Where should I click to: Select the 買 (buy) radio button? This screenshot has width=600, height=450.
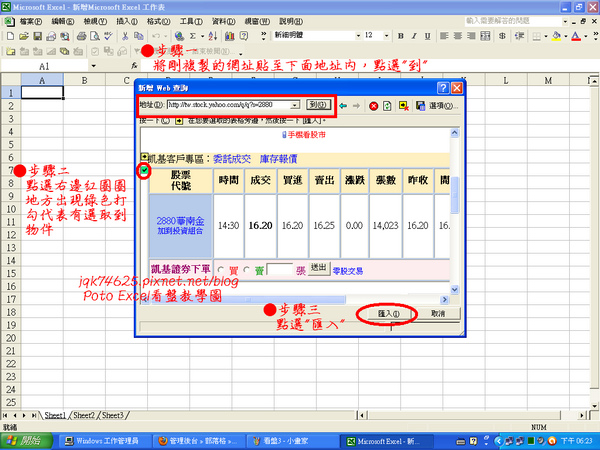220,270
